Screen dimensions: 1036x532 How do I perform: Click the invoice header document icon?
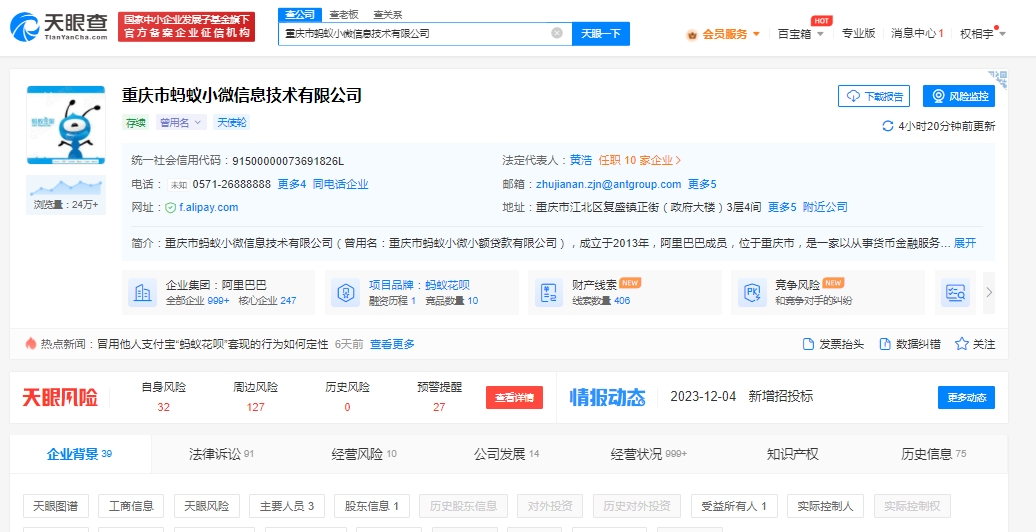pyautogui.click(x=809, y=344)
